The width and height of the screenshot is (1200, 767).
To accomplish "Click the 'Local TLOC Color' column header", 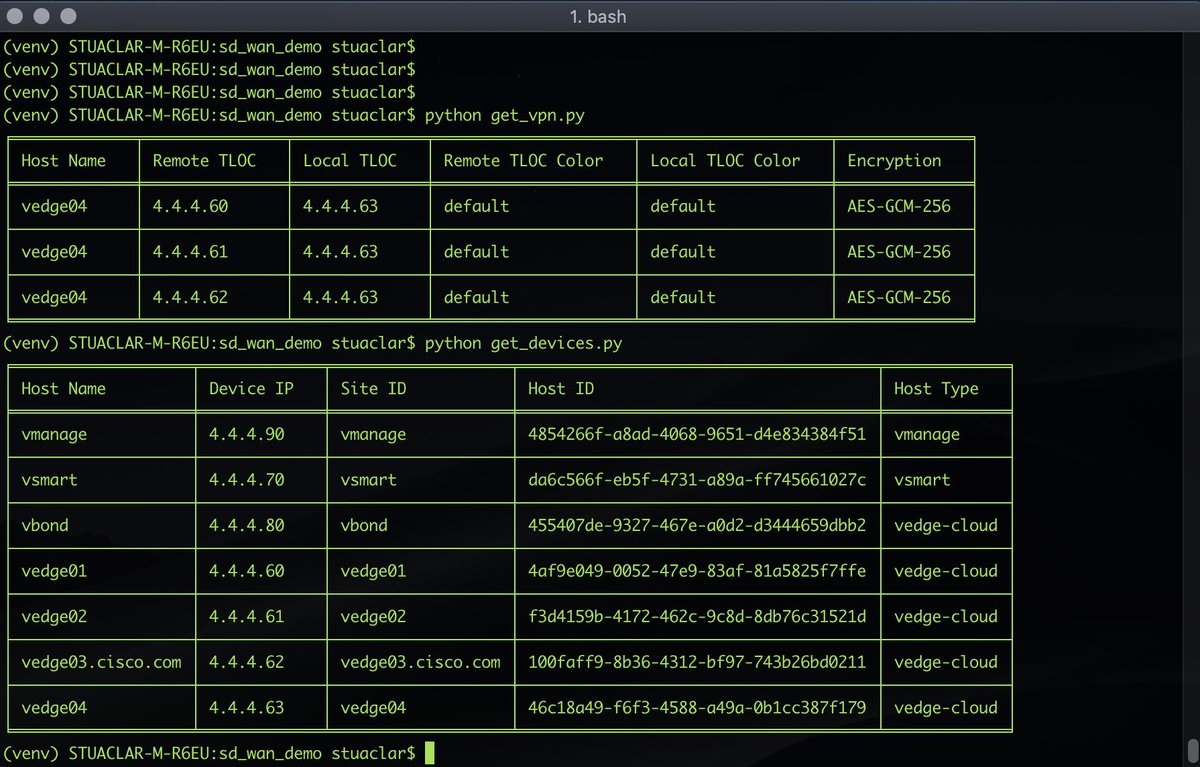I will [x=725, y=160].
